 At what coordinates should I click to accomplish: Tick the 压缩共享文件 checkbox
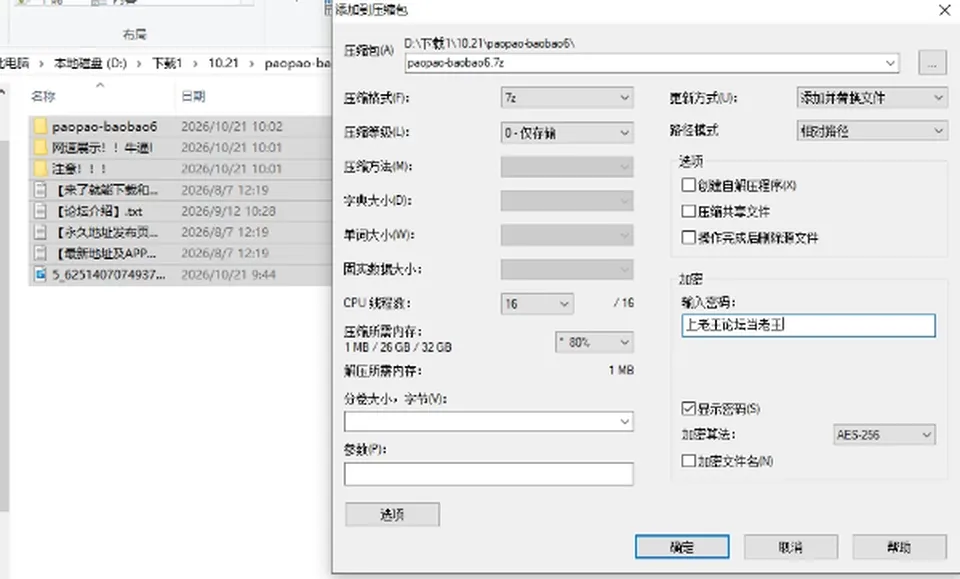(x=689, y=211)
